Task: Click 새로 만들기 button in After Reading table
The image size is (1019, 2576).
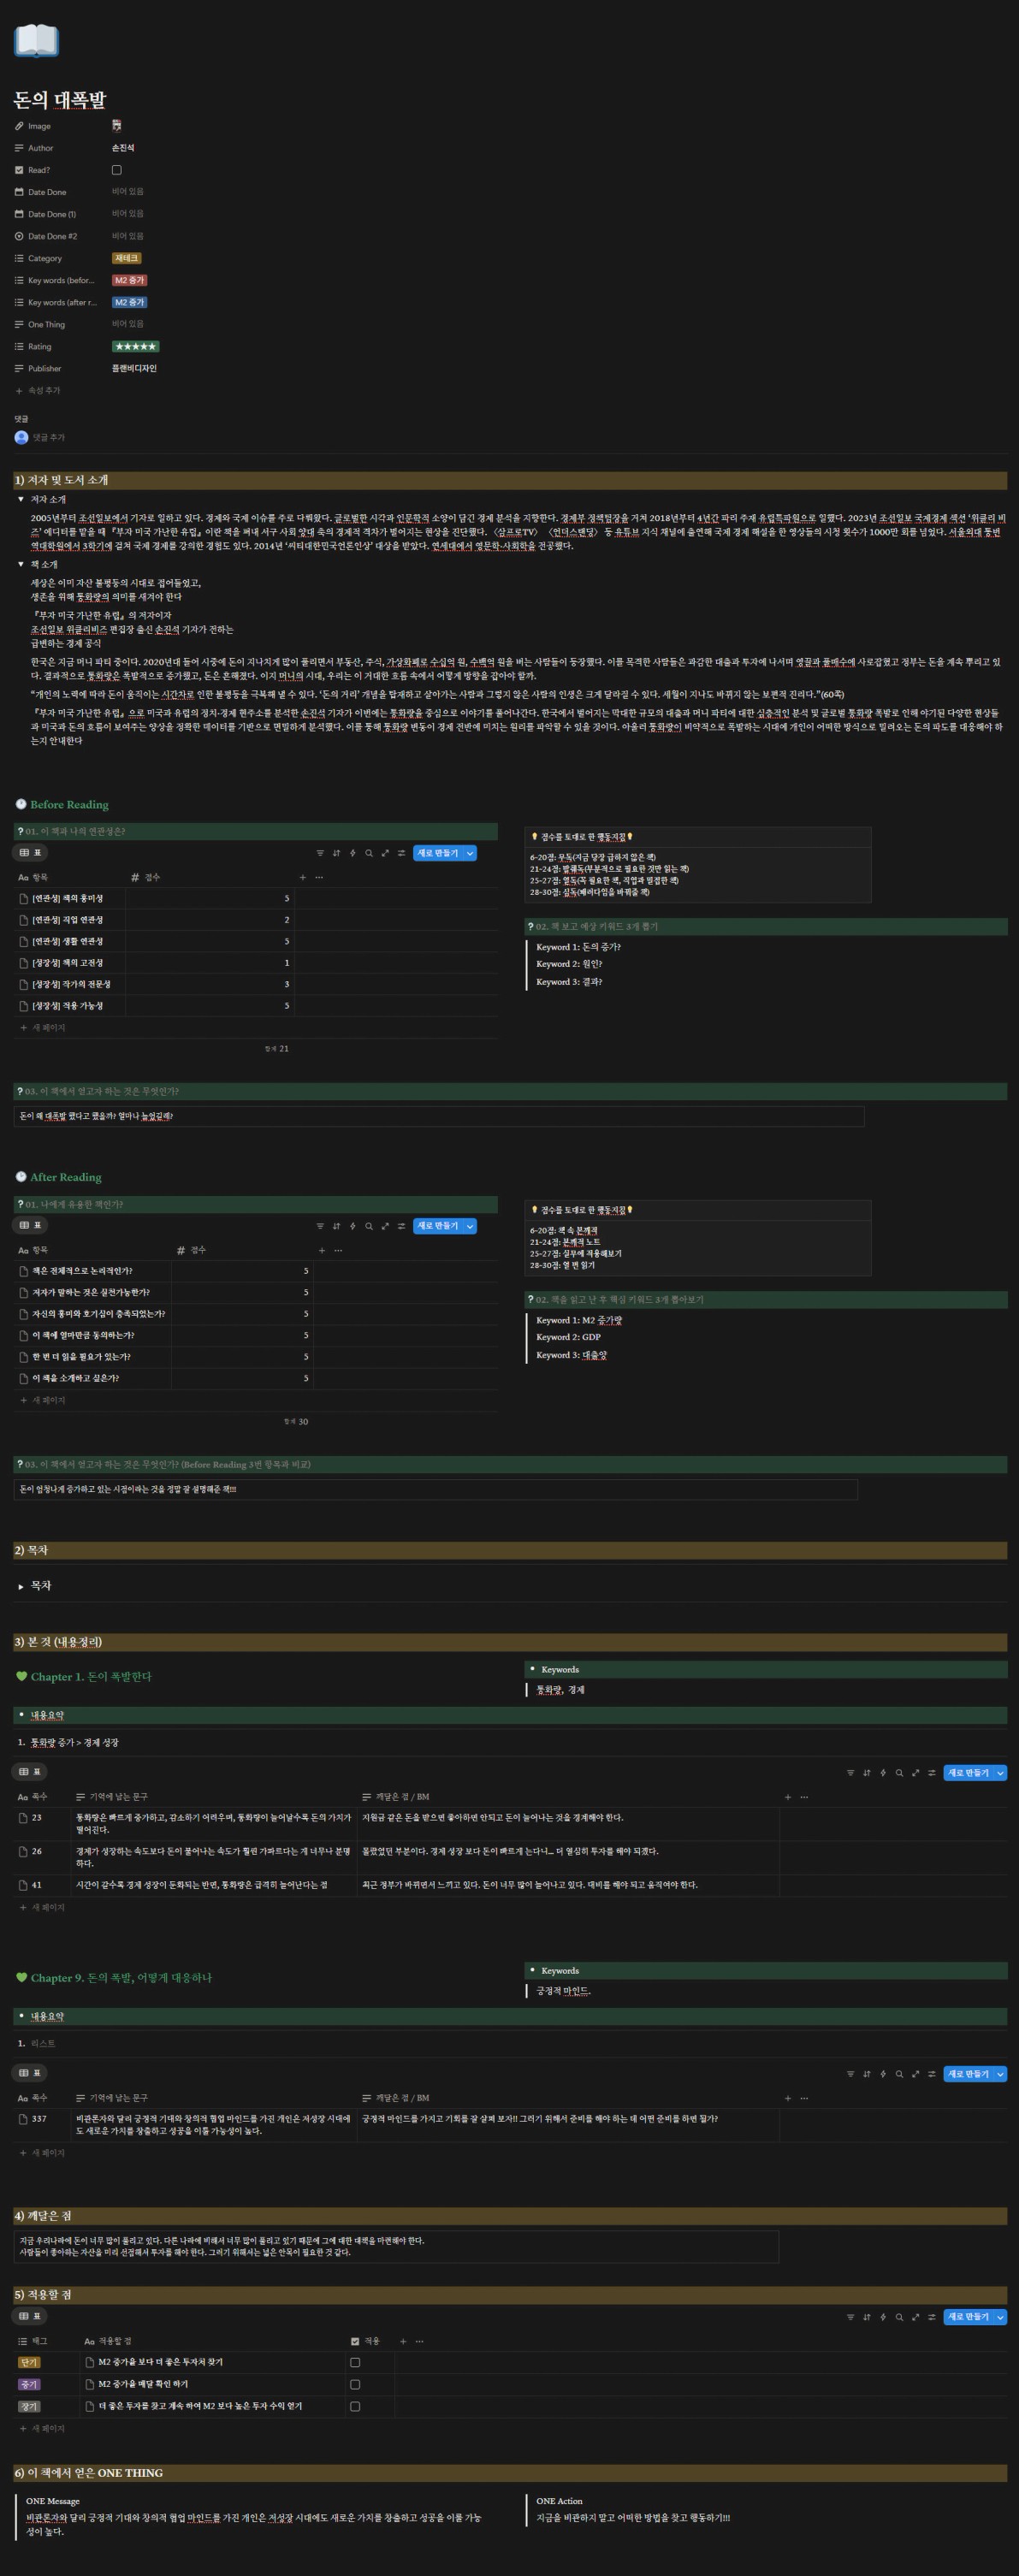Action: tap(437, 1226)
